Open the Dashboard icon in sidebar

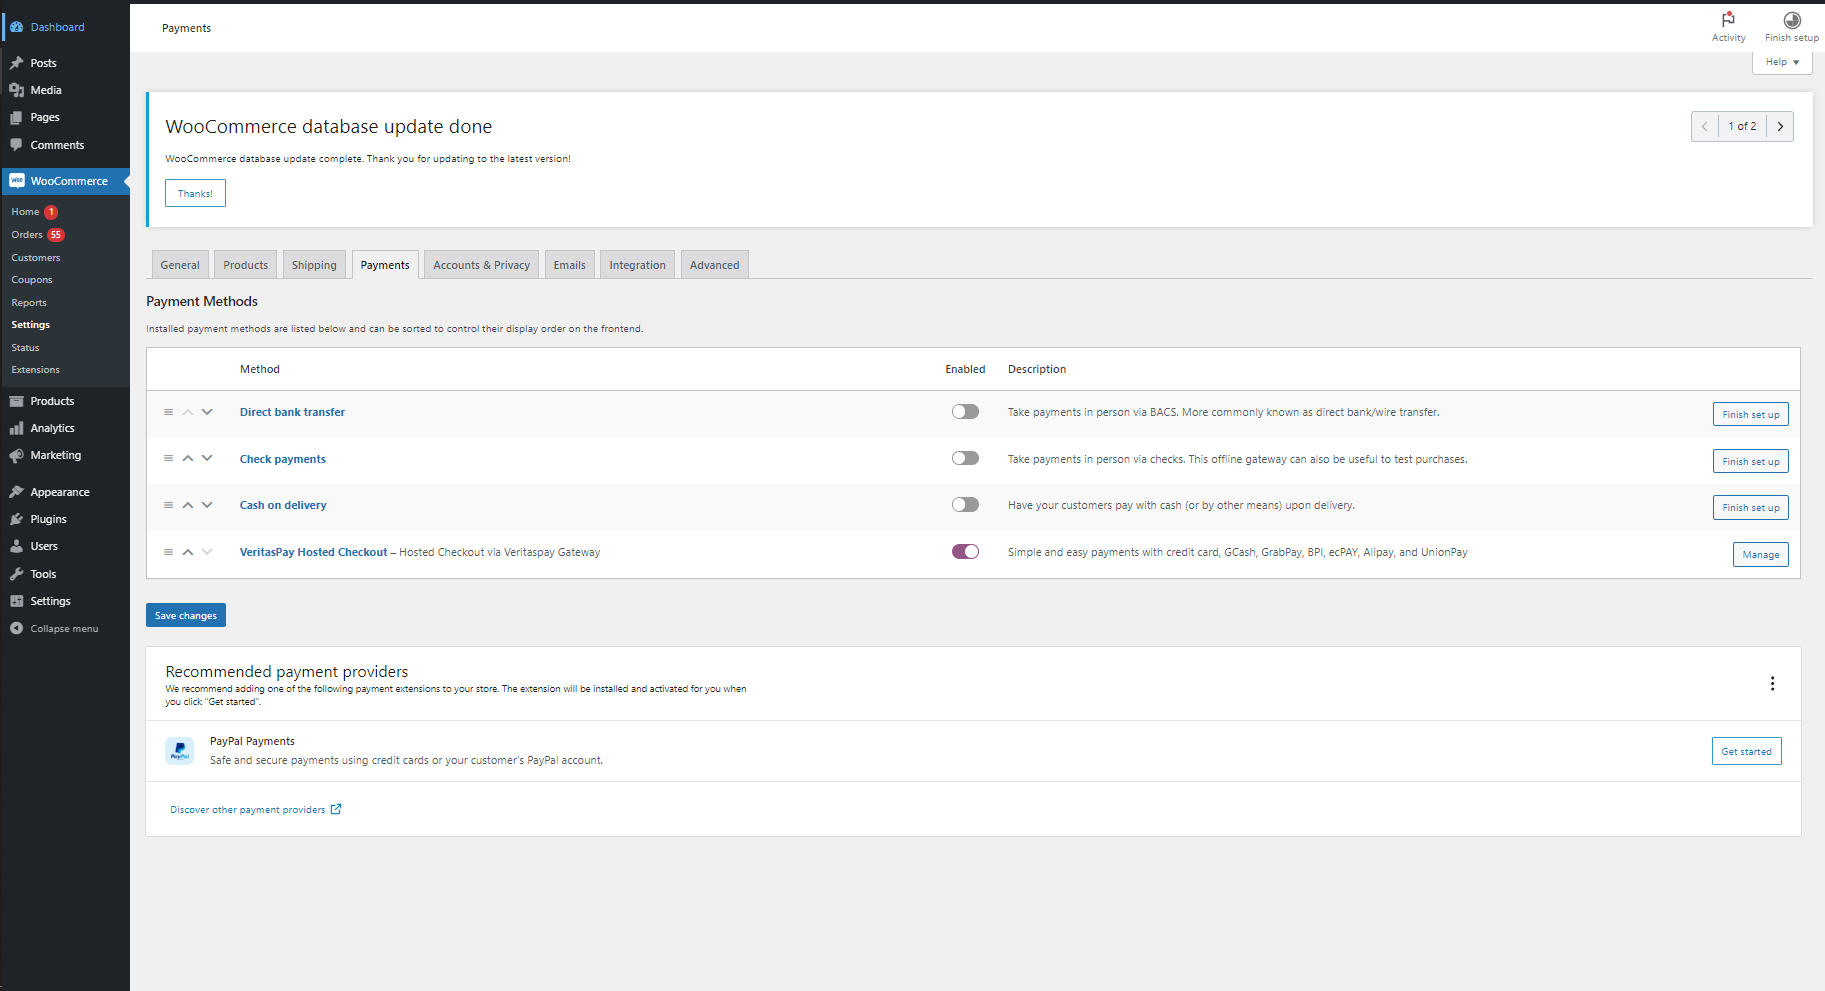pos(16,27)
